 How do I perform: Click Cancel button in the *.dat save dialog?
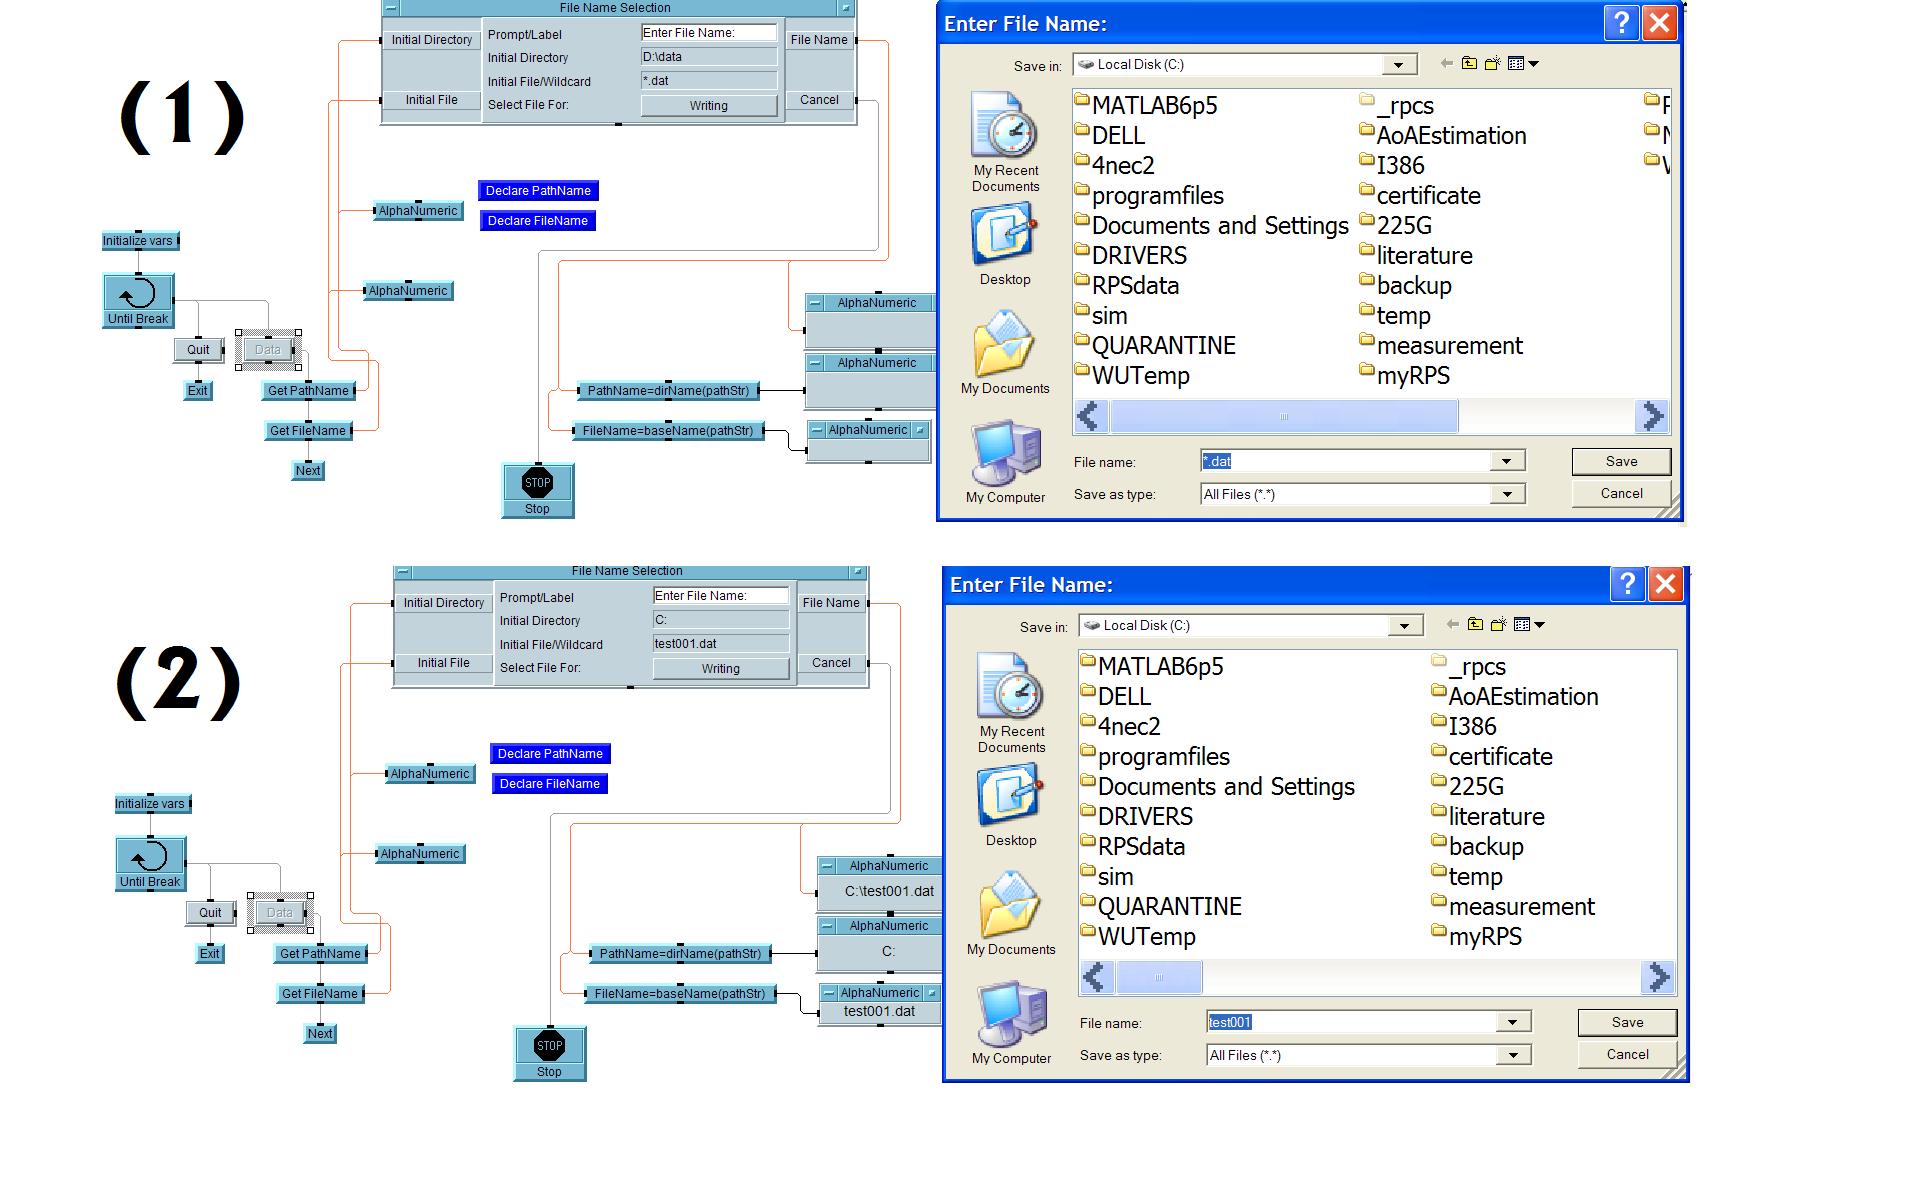point(1621,493)
